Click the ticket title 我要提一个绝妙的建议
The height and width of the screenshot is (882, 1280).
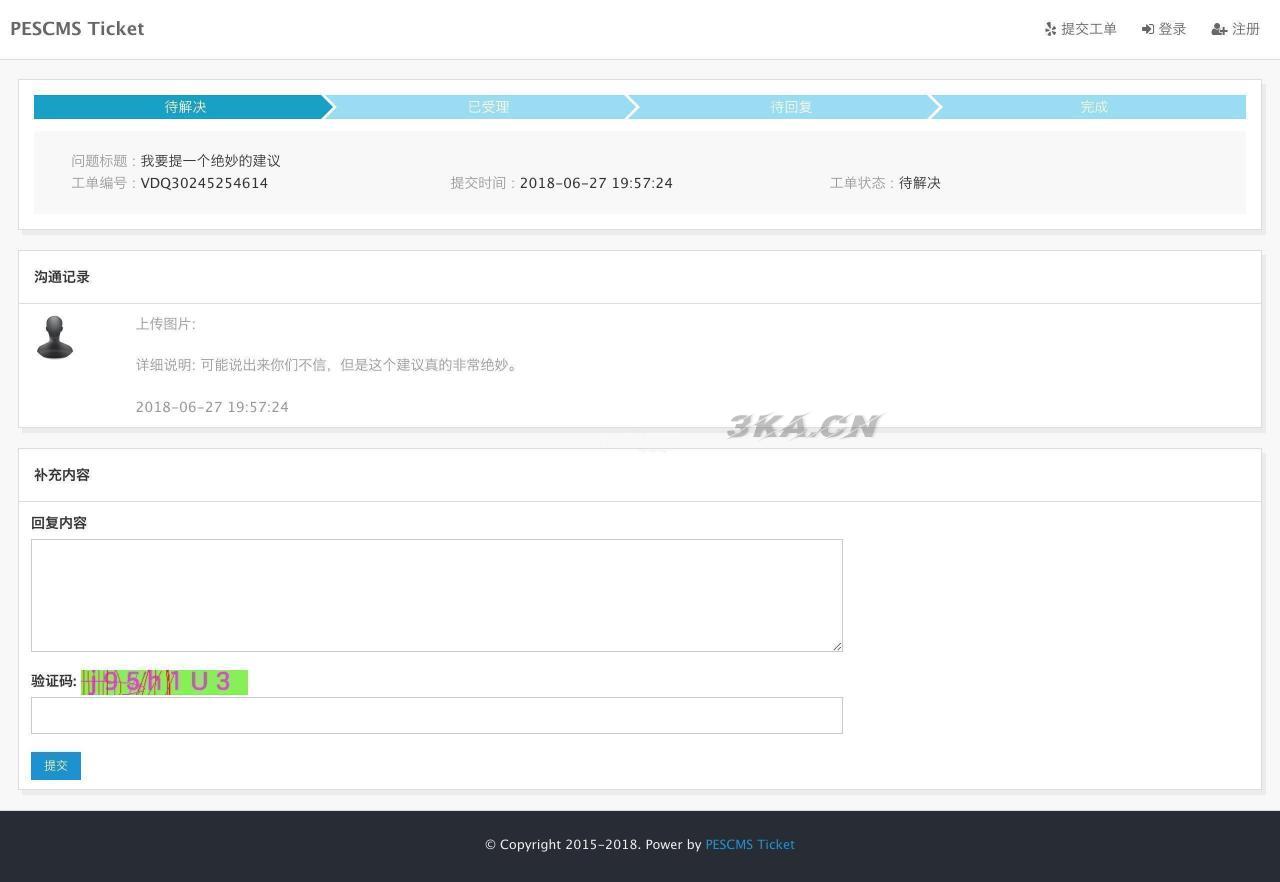pyautogui.click(x=210, y=161)
